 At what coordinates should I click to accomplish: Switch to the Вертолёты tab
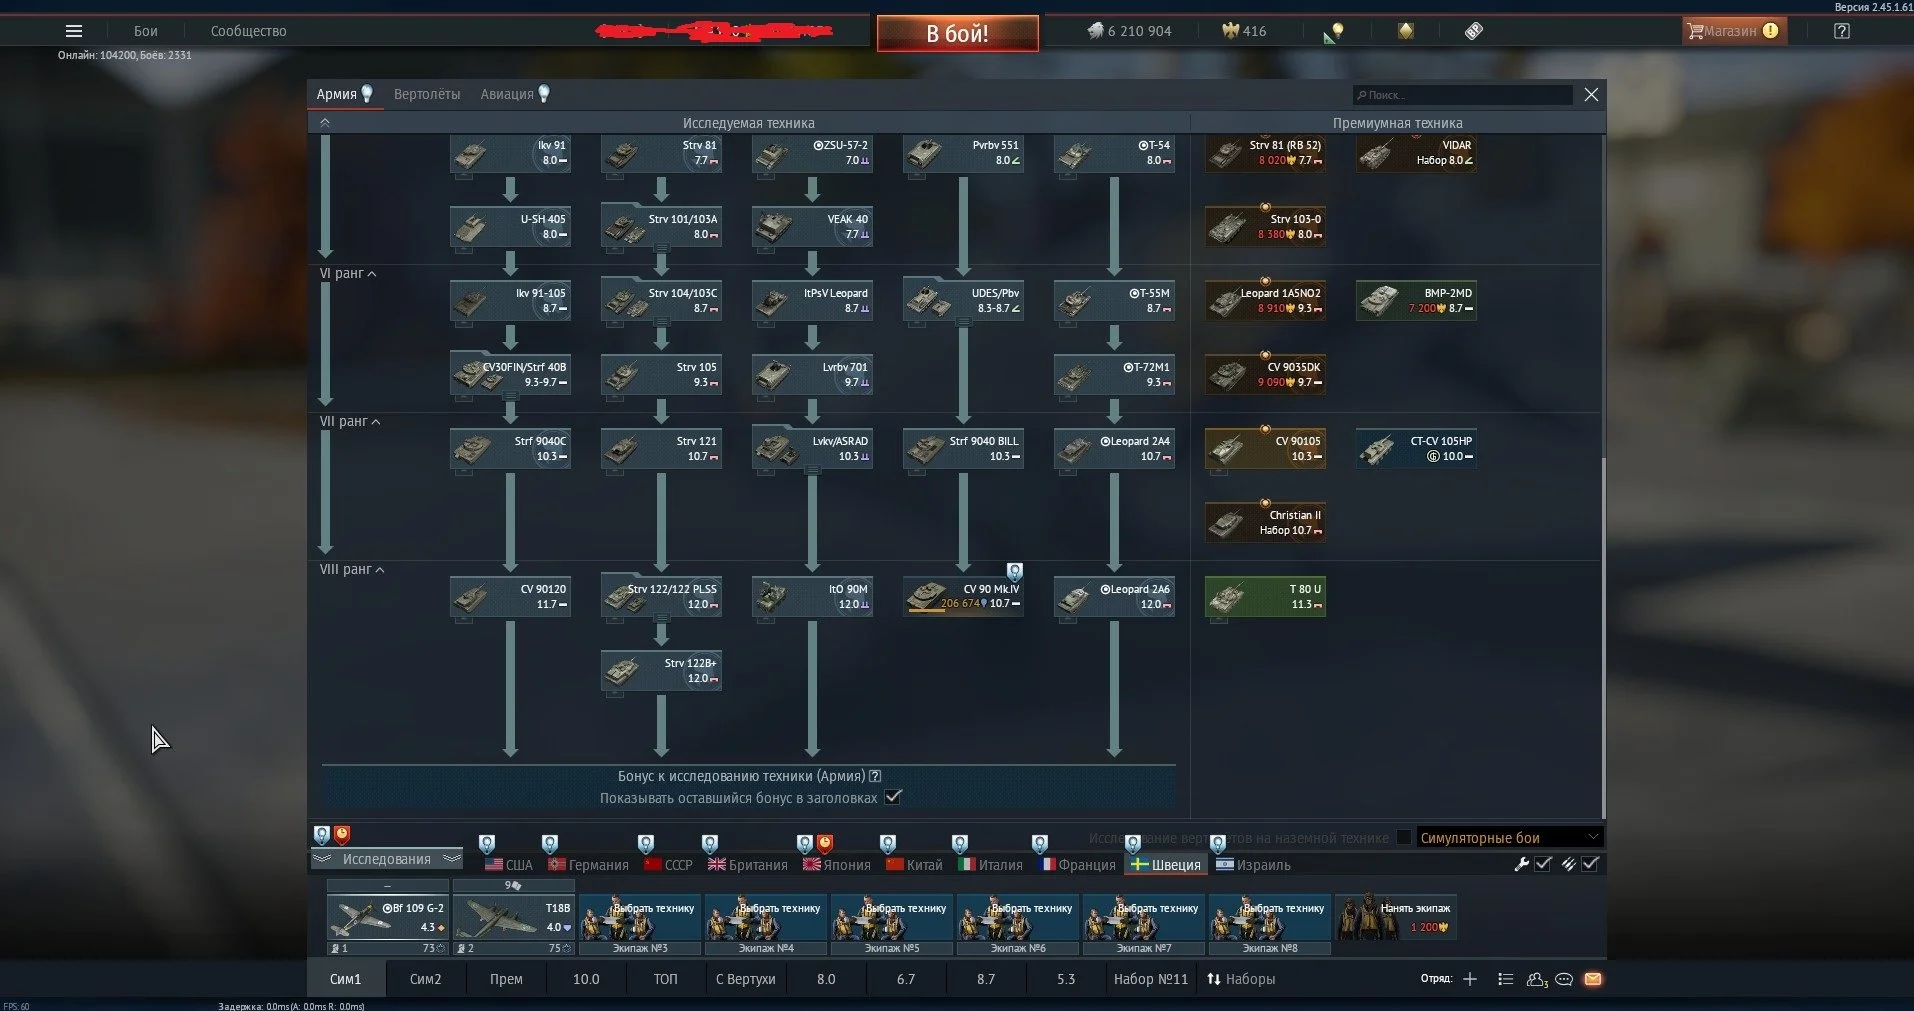click(x=427, y=94)
